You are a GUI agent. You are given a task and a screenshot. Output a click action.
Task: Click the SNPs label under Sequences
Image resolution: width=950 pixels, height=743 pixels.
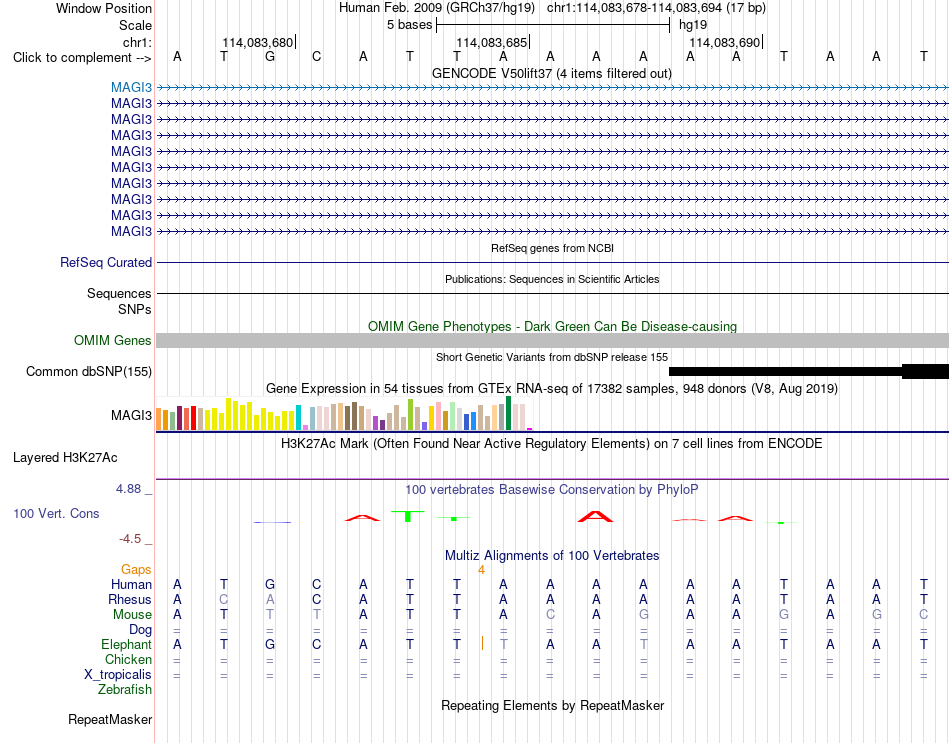point(135,310)
